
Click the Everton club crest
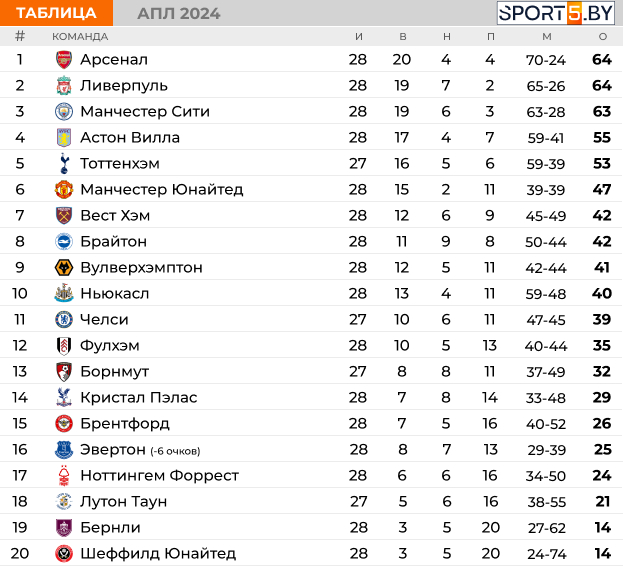pos(64,450)
